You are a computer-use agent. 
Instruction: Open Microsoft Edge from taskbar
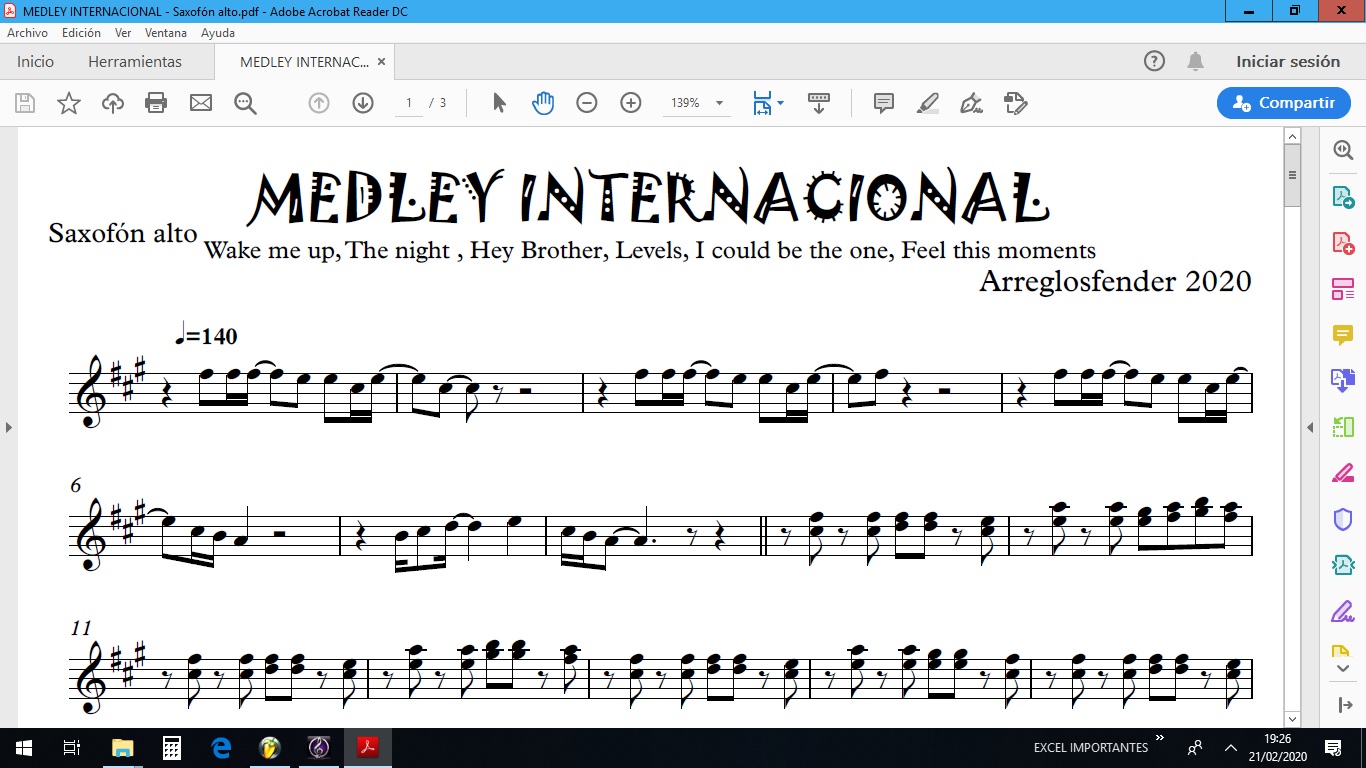[221, 748]
